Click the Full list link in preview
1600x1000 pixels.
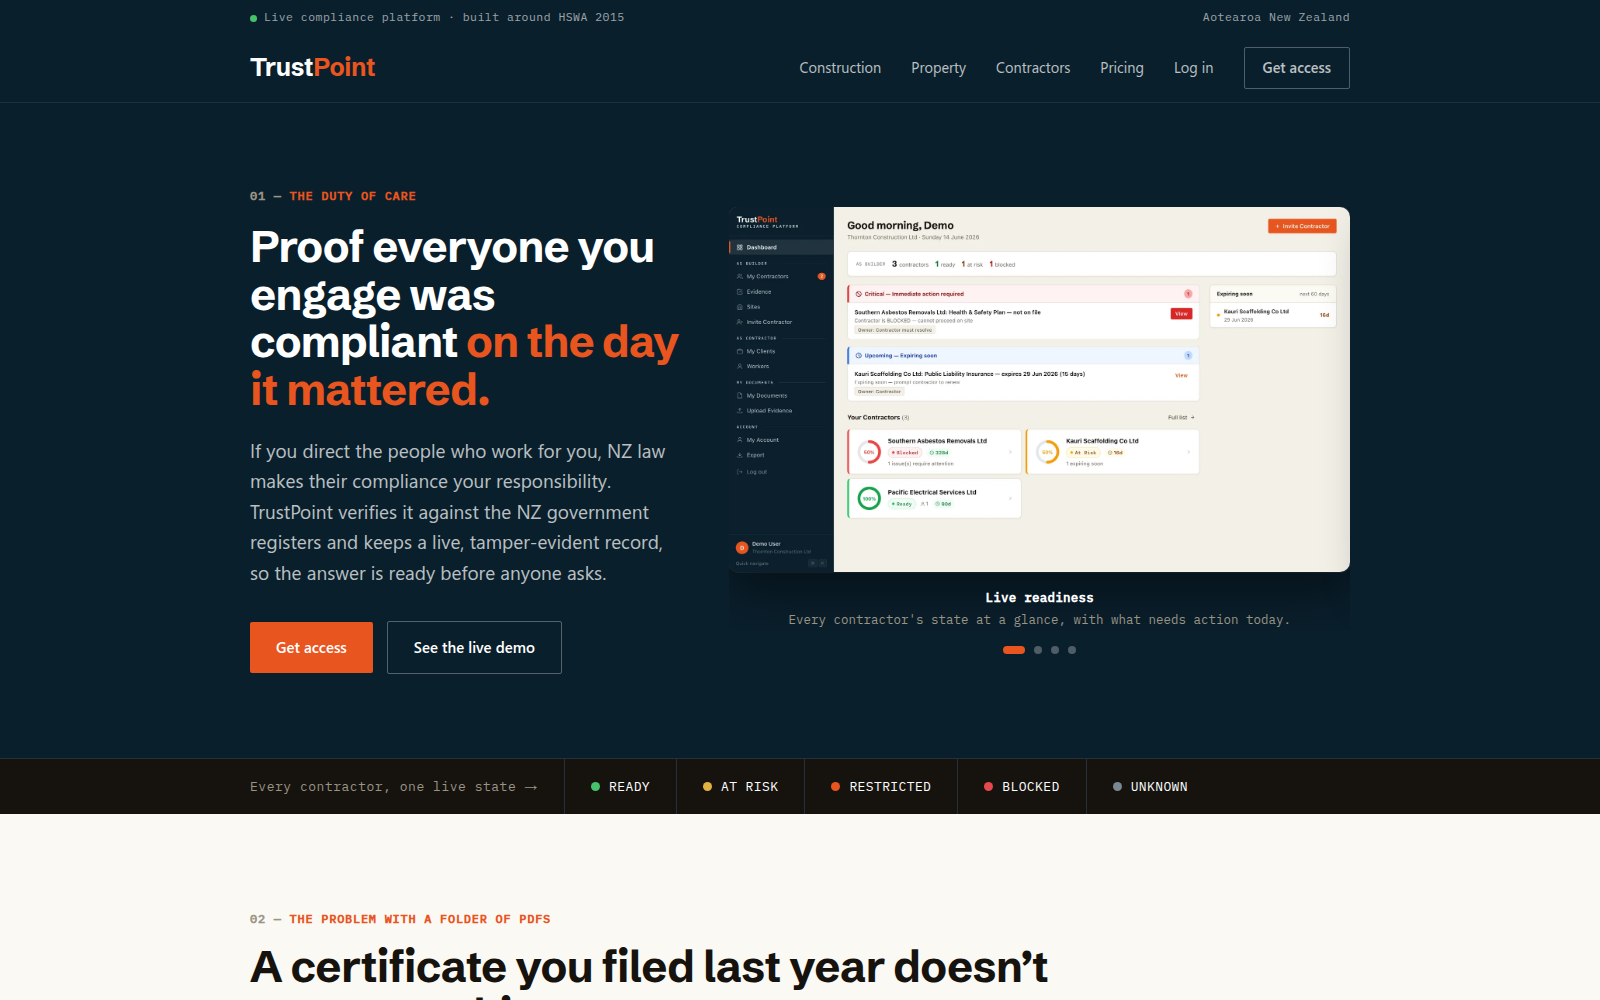point(1181,417)
